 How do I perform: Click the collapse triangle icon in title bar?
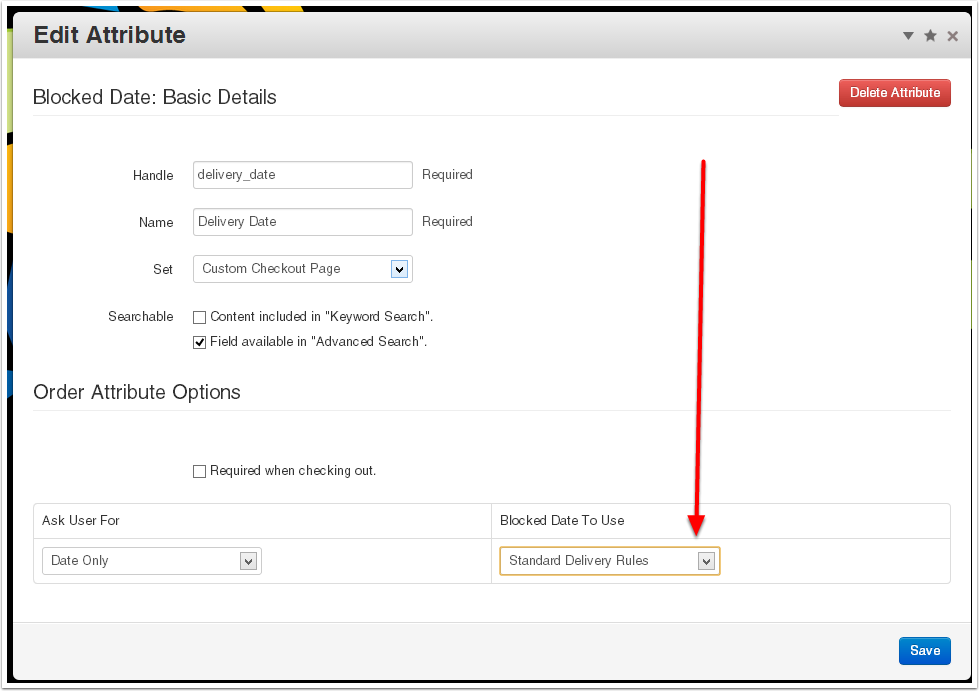pyautogui.click(x=908, y=36)
